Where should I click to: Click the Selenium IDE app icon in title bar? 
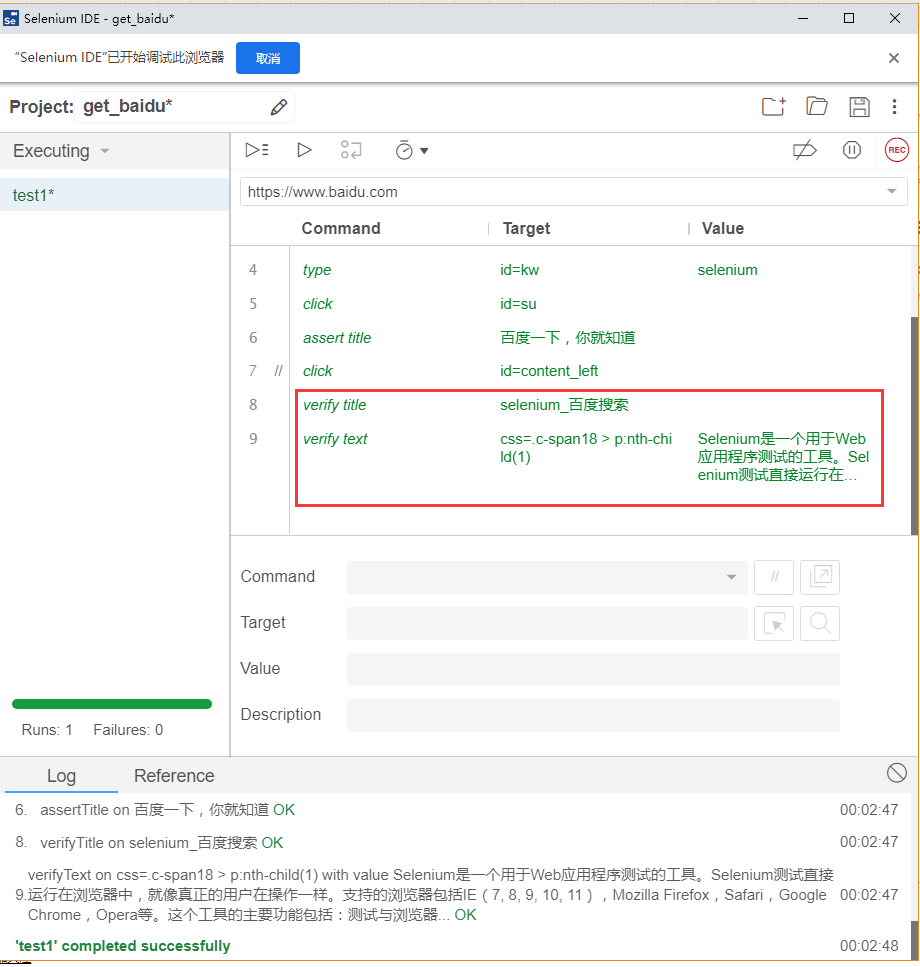pyautogui.click(x=10, y=19)
